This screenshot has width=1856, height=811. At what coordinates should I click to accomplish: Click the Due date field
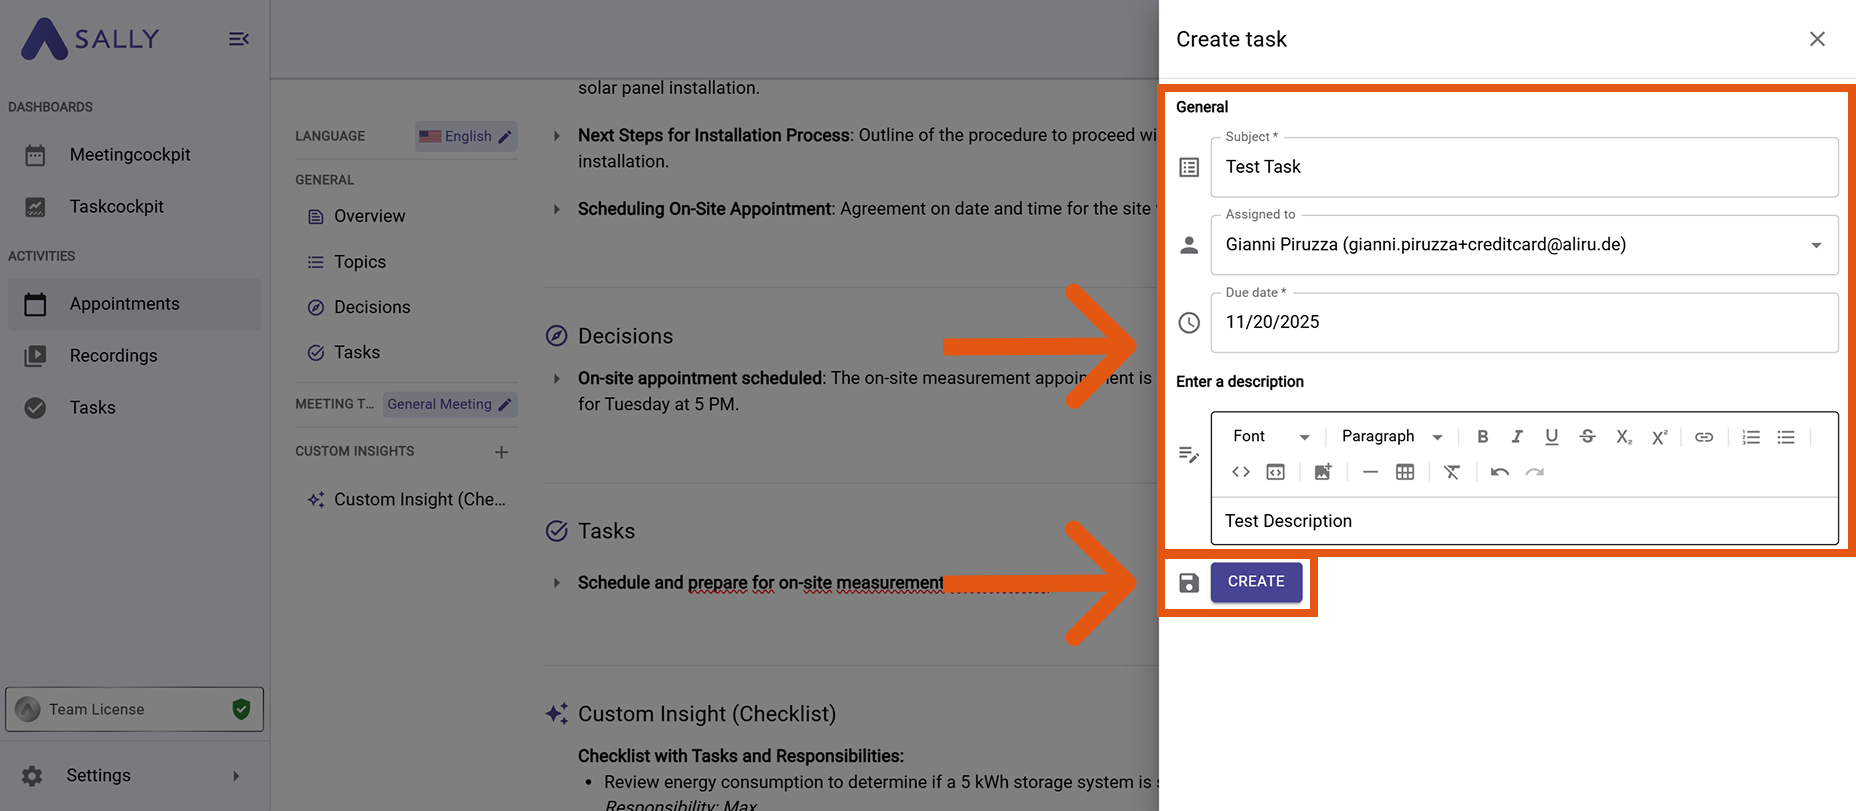(x=1523, y=322)
